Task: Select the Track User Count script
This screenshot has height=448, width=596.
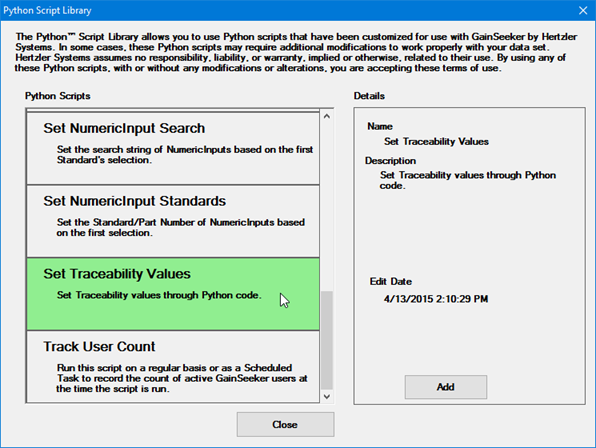Action: [173, 367]
